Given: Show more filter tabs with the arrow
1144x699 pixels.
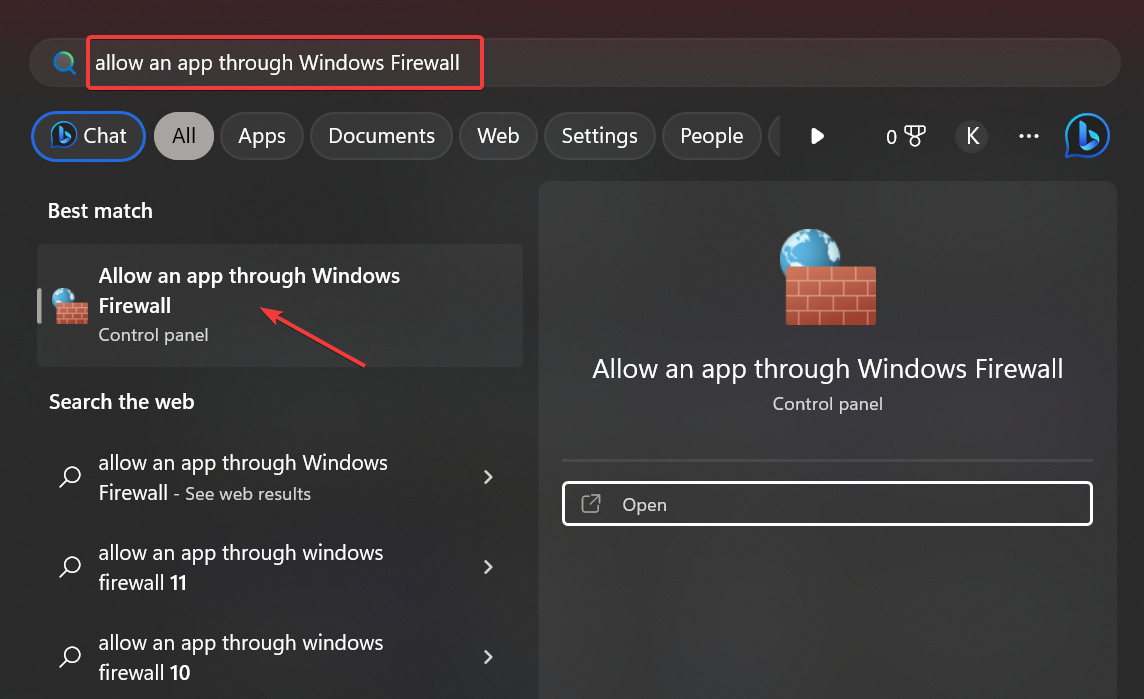Looking at the screenshot, I should point(817,136).
